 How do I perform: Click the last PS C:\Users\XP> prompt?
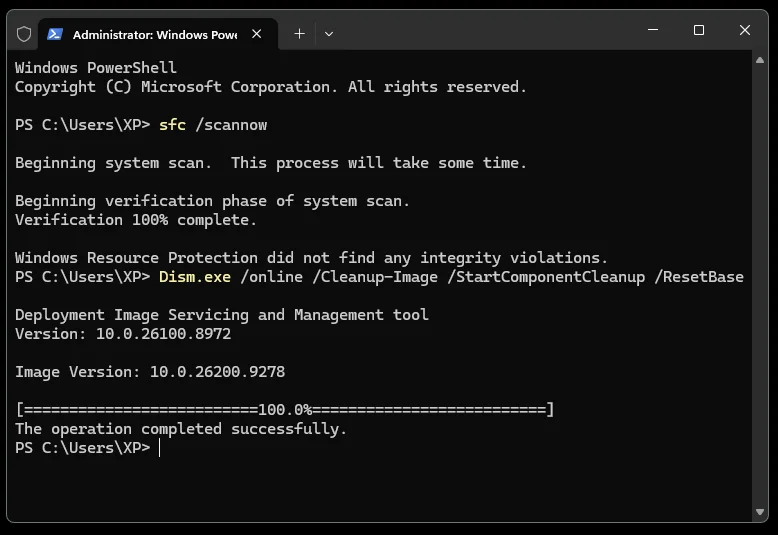(x=82, y=448)
